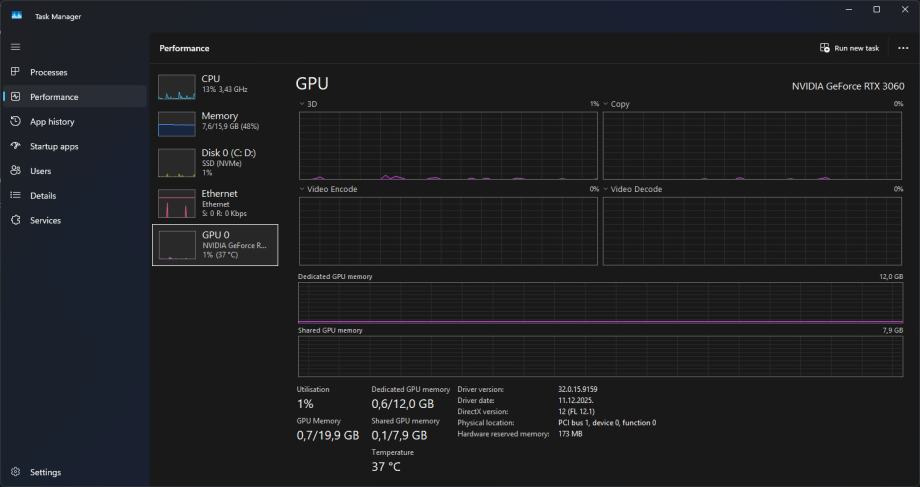The image size is (920, 487).
Task: Open Disk 0 (C: D:) performance view
Action: click(215, 161)
